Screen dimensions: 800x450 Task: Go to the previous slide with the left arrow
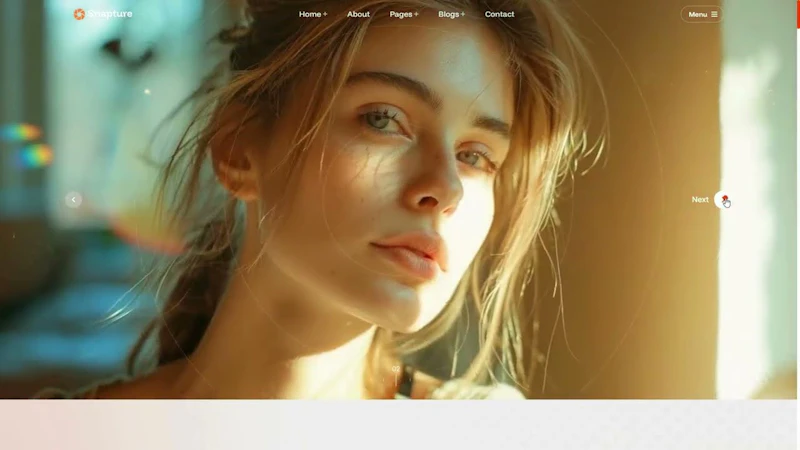pyautogui.click(x=73, y=199)
